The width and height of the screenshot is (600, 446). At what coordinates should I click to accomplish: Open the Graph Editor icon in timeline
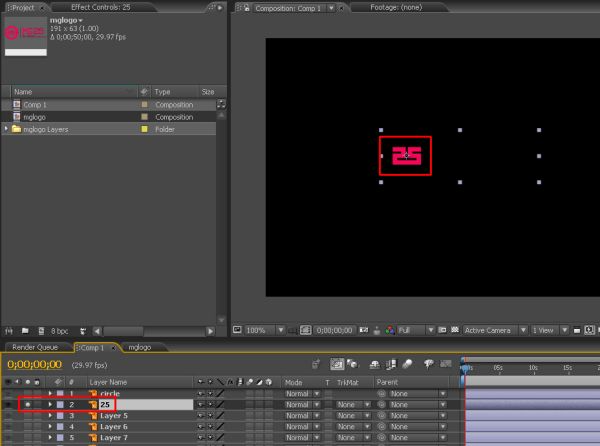tap(445, 364)
